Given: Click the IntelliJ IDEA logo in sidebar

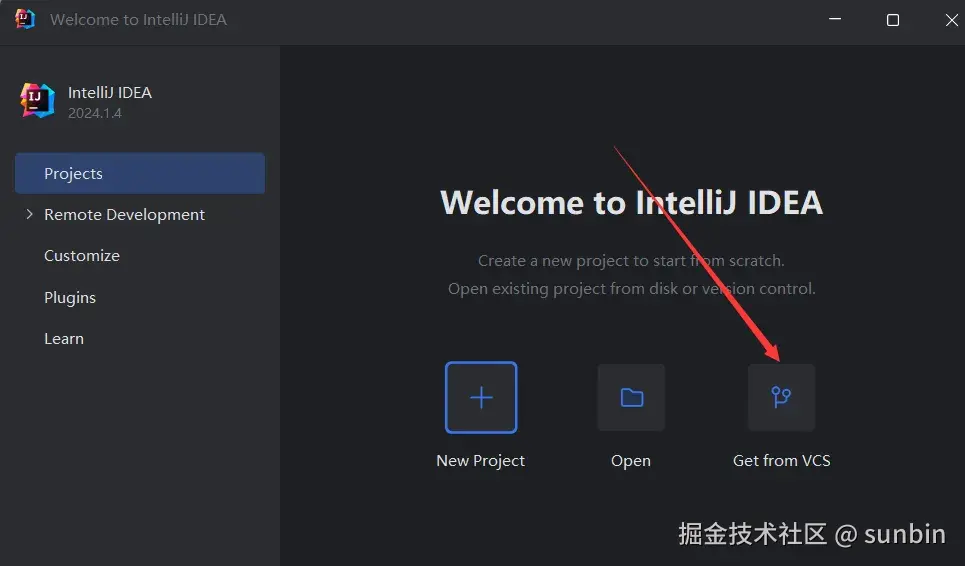Looking at the screenshot, I should [x=37, y=101].
